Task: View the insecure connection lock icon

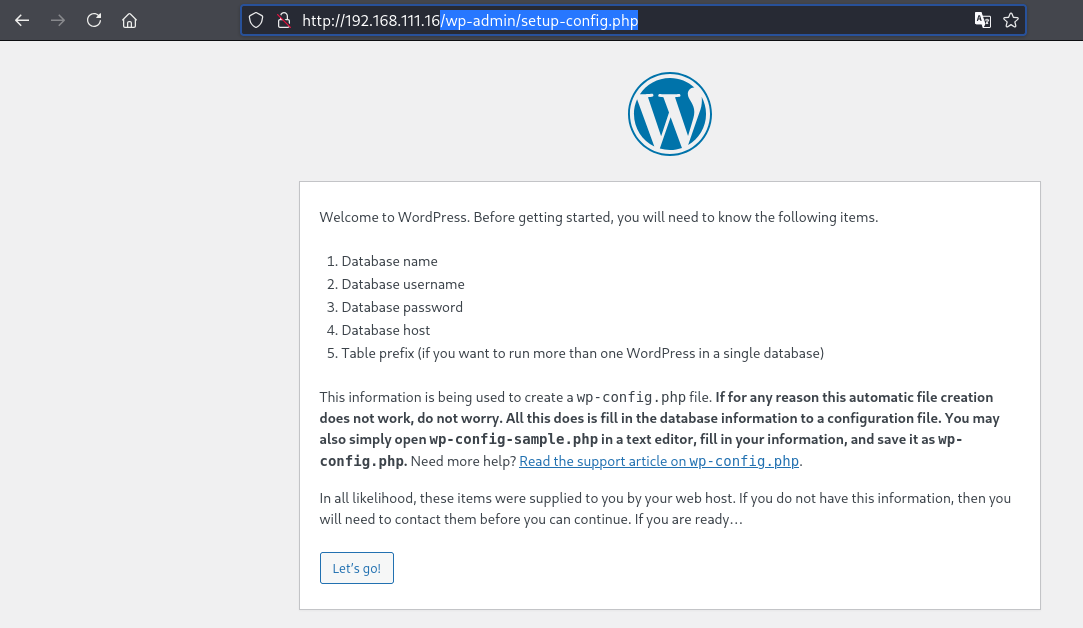Action: point(284,21)
